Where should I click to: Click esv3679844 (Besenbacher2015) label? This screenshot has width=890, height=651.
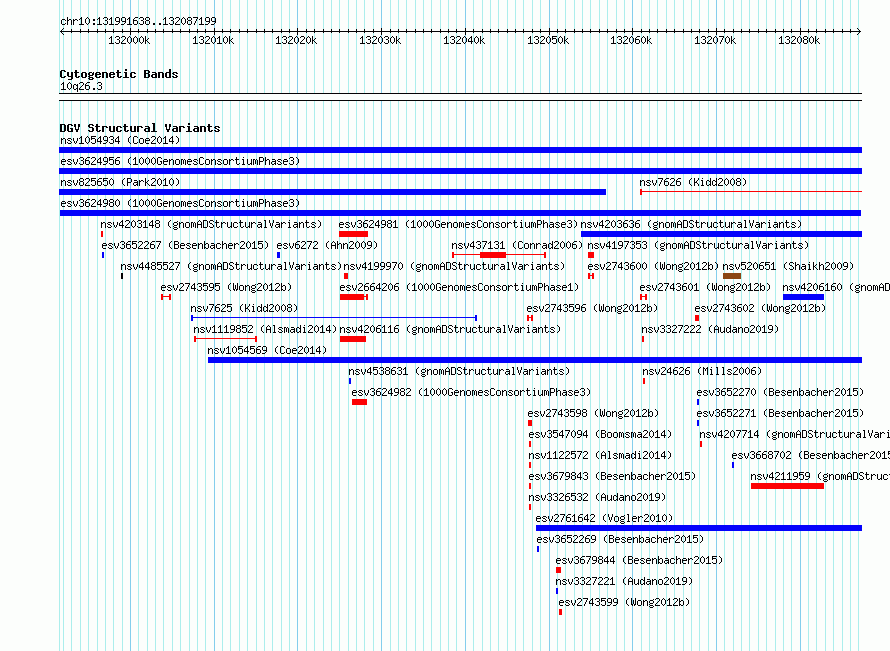click(x=639, y=560)
